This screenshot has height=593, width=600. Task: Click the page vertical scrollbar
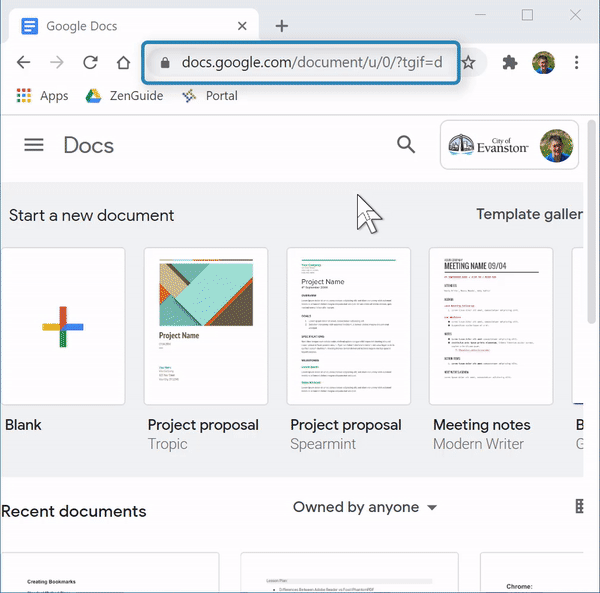click(x=592, y=222)
